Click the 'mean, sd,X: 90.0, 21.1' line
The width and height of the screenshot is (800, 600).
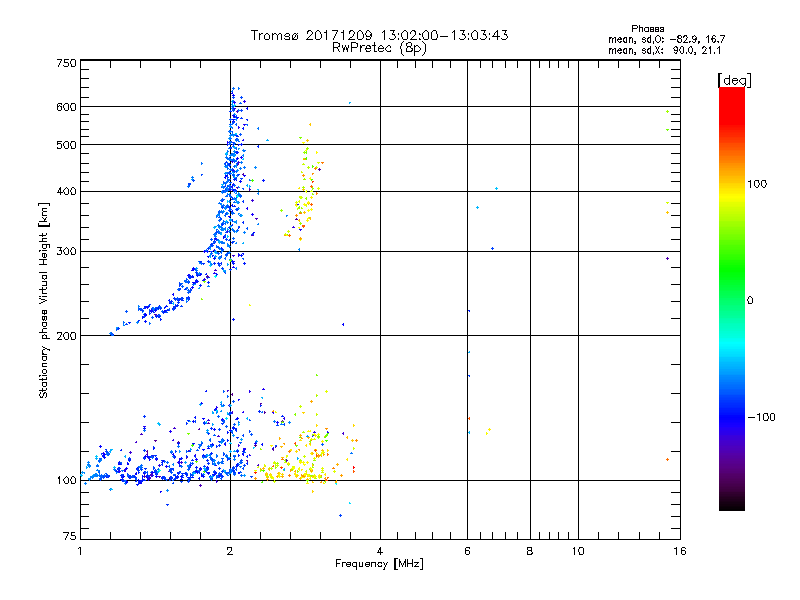[x=664, y=50]
